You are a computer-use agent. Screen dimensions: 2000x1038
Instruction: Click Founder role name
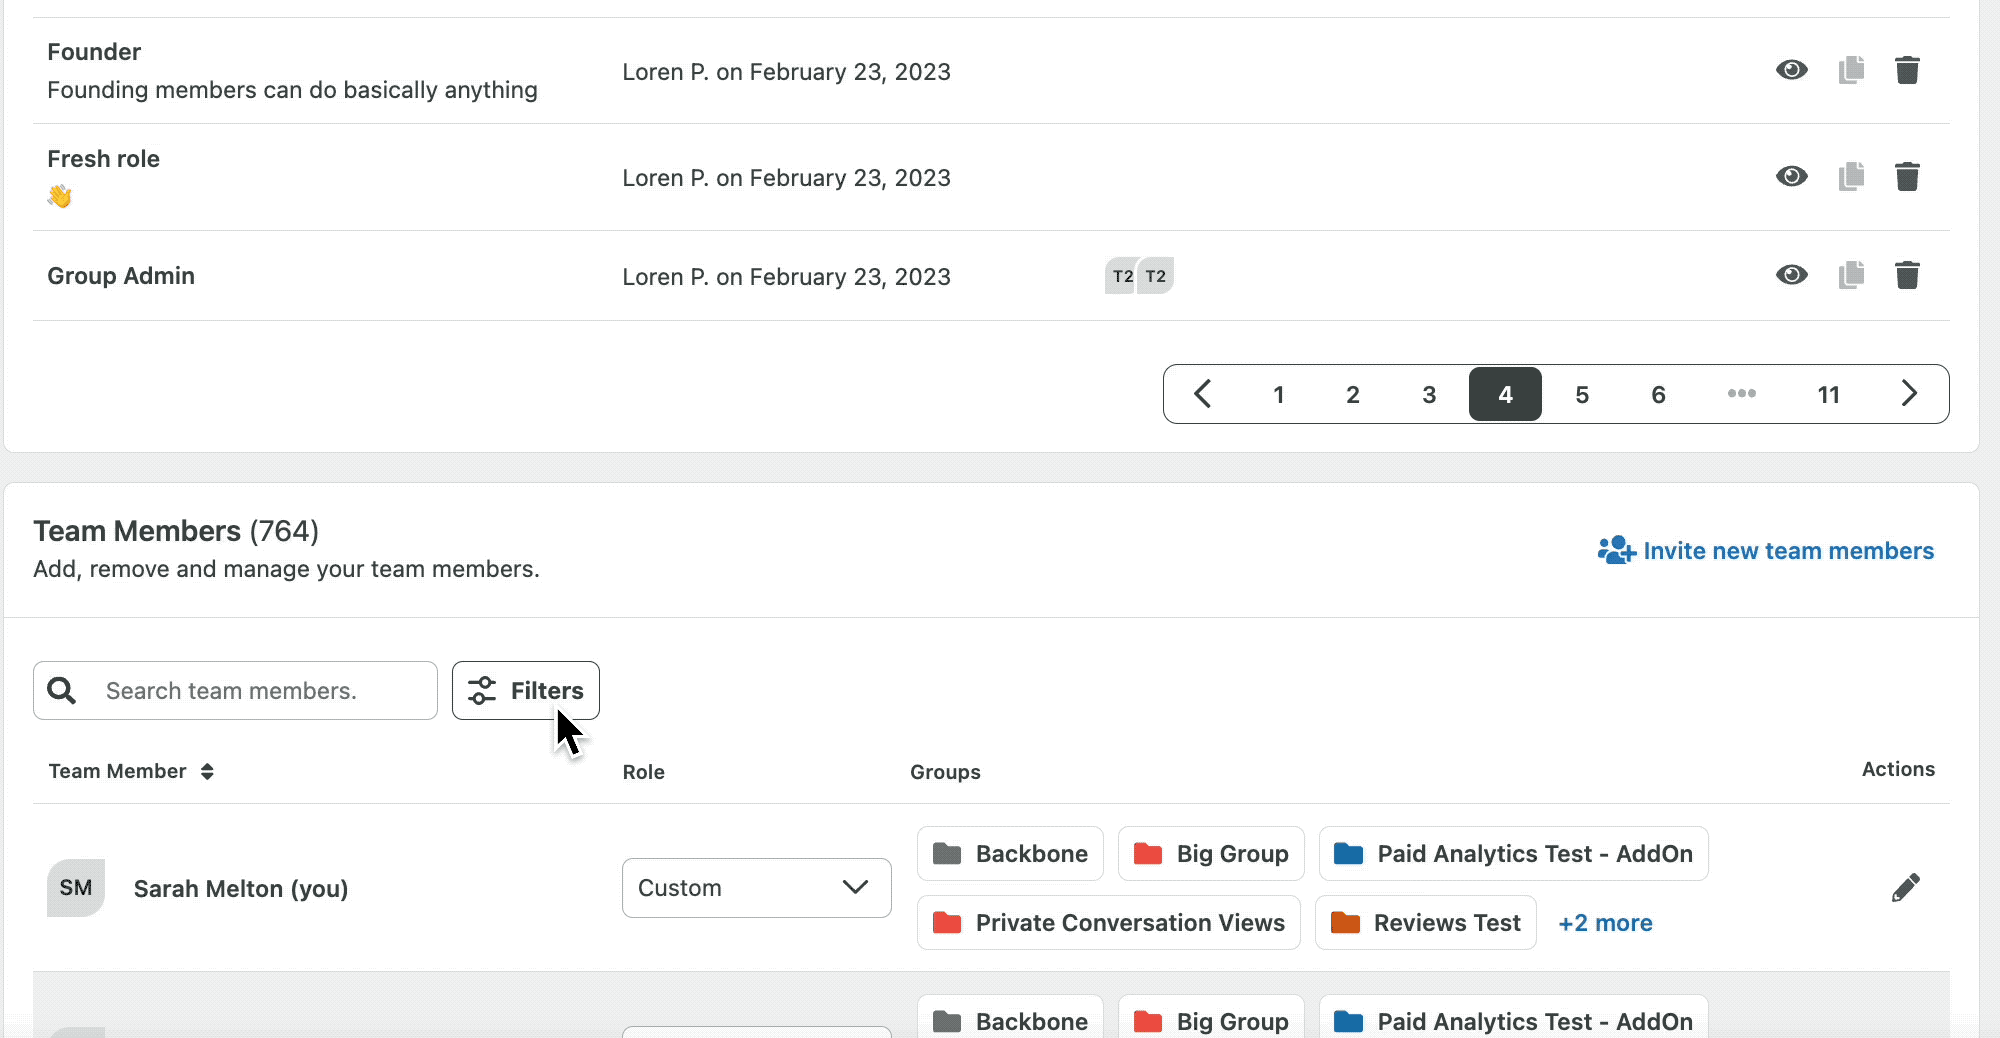click(94, 52)
